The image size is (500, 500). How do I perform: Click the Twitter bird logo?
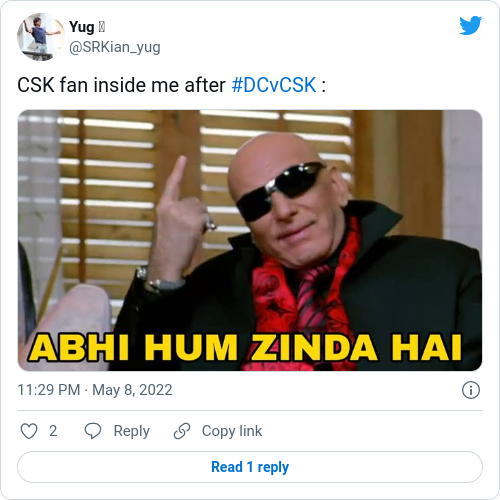click(x=470, y=25)
